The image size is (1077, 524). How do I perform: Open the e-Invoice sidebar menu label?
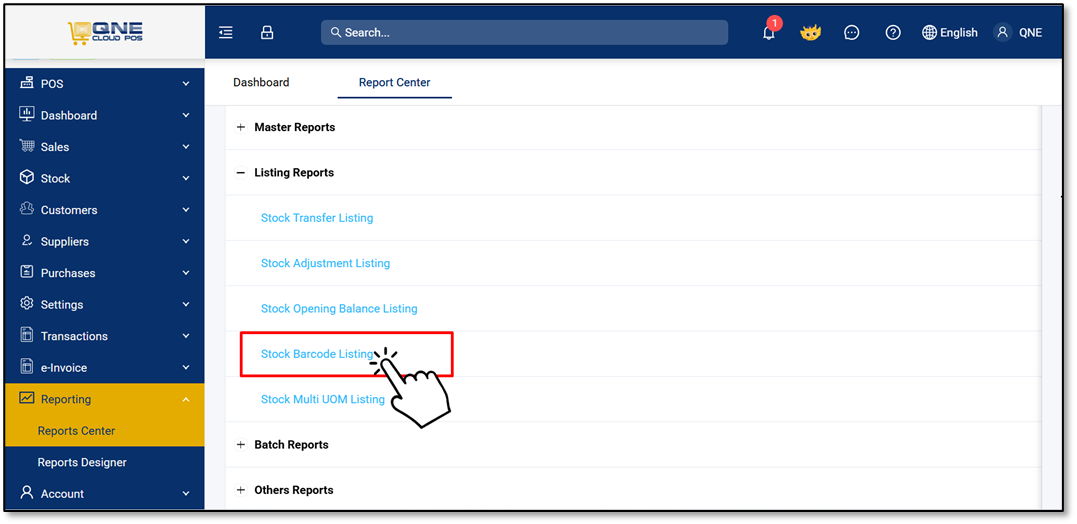(x=63, y=367)
